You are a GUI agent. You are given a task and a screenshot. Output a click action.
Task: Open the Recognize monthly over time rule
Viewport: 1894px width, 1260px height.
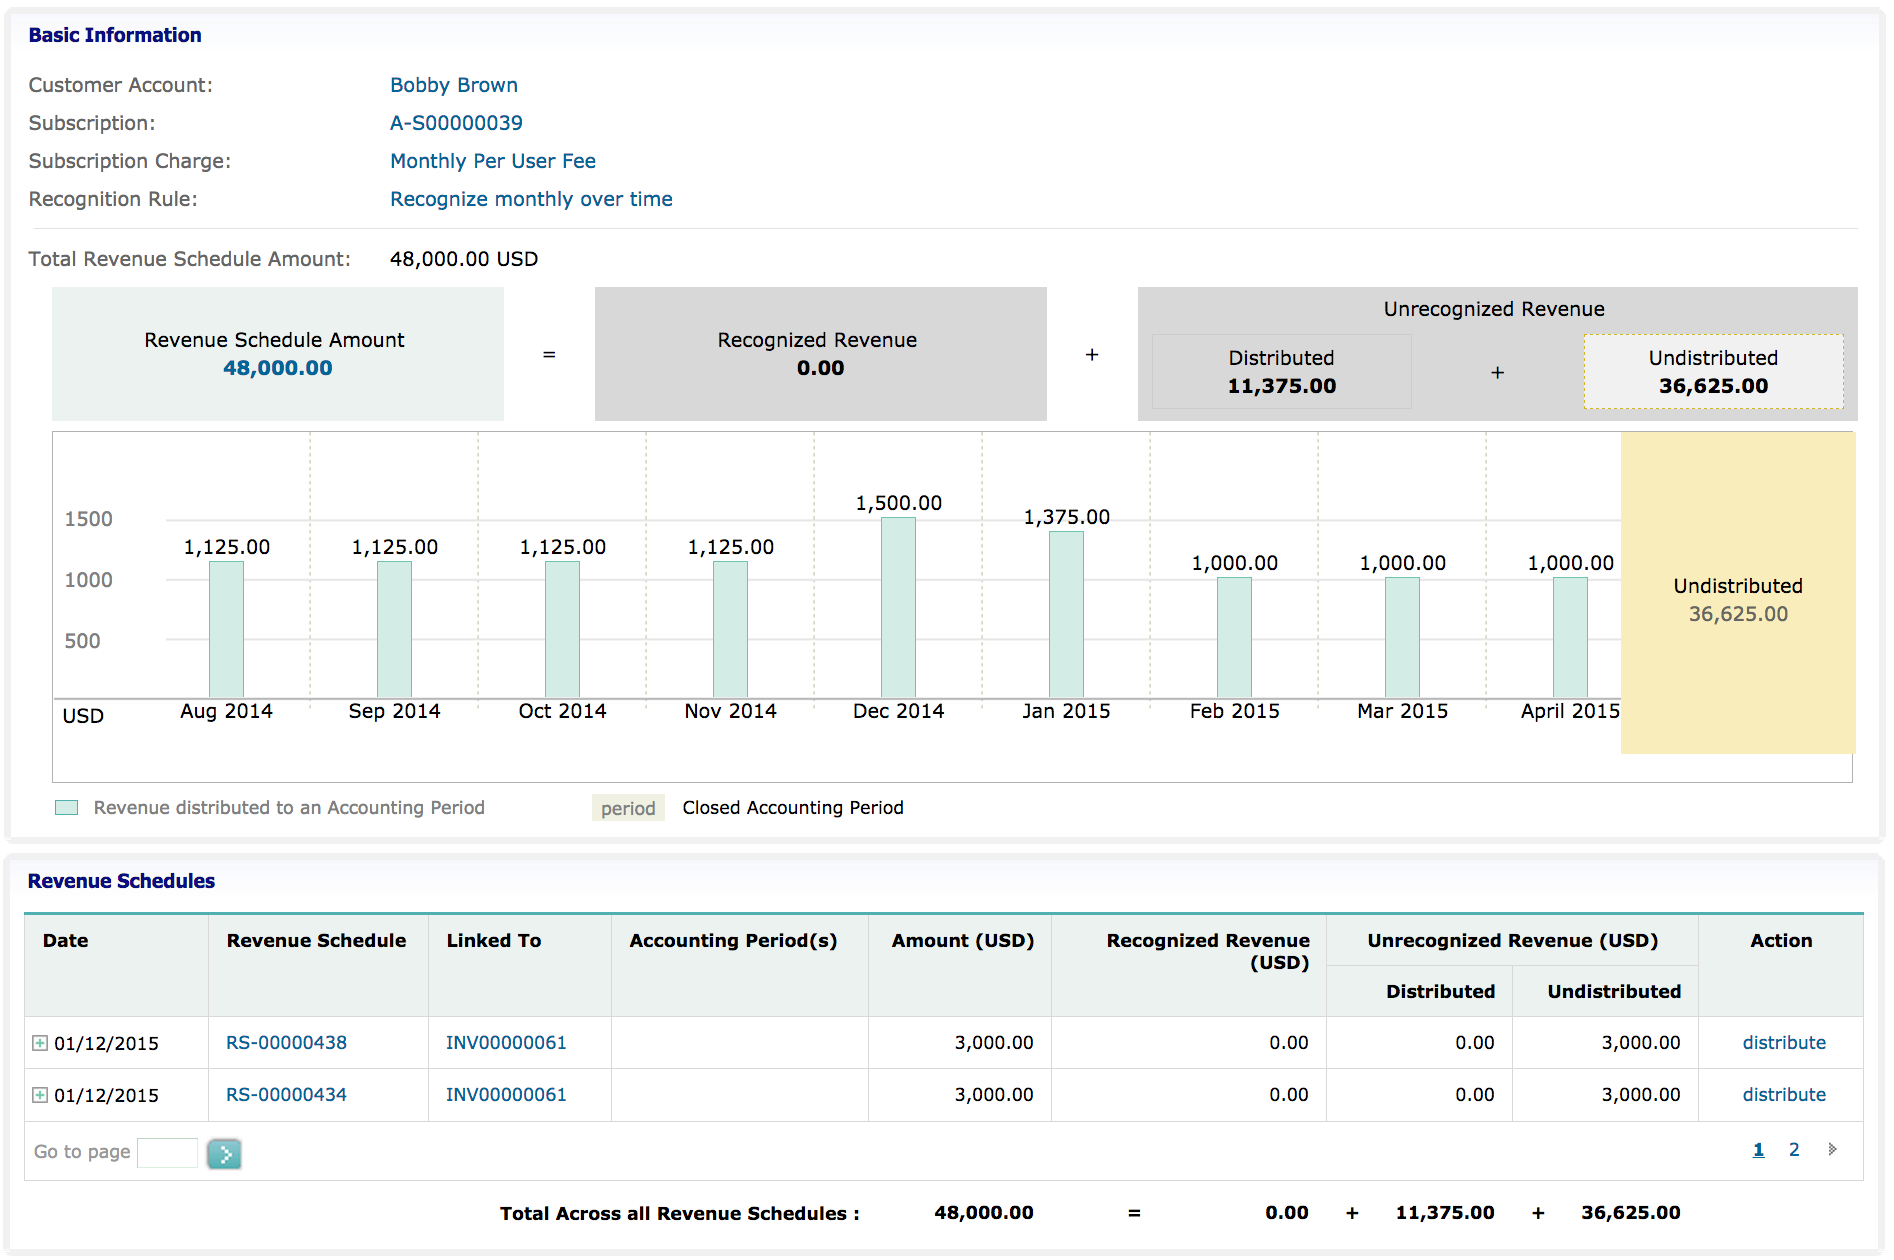[531, 199]
